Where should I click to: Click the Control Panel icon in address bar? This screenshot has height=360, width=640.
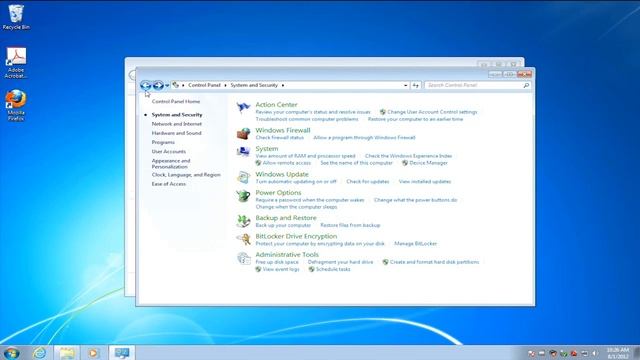[x=176, y=85]
